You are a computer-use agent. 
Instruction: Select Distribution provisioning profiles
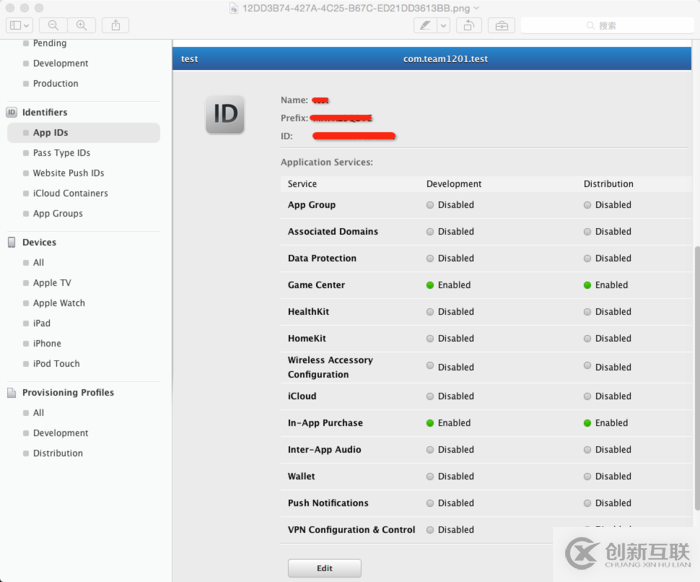[58, 453]
